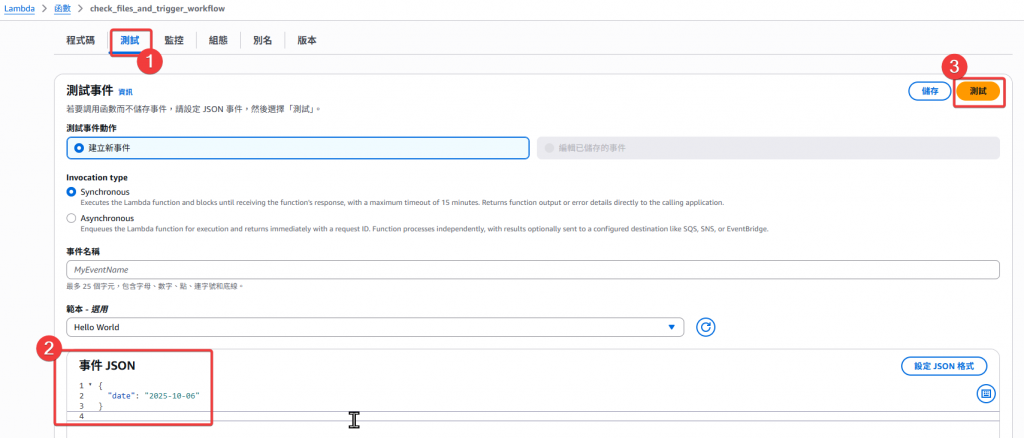This screenshot has width=1024, height=438.
Task: Click the refresh templates icon
Action: (x=705, y=327)
